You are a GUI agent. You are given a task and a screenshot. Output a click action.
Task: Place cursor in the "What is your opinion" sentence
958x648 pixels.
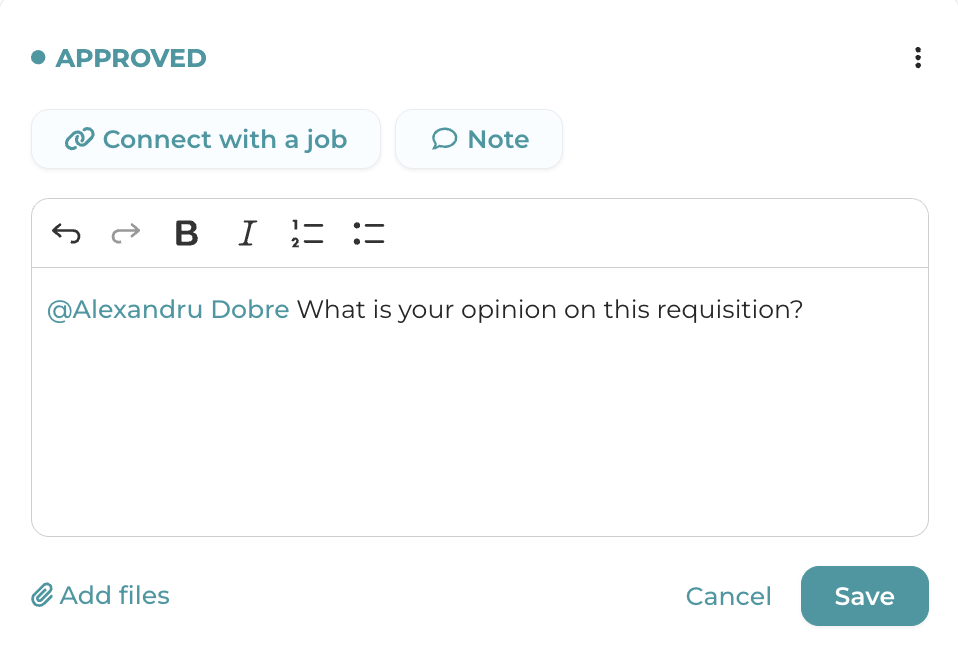tap(550, 310)
